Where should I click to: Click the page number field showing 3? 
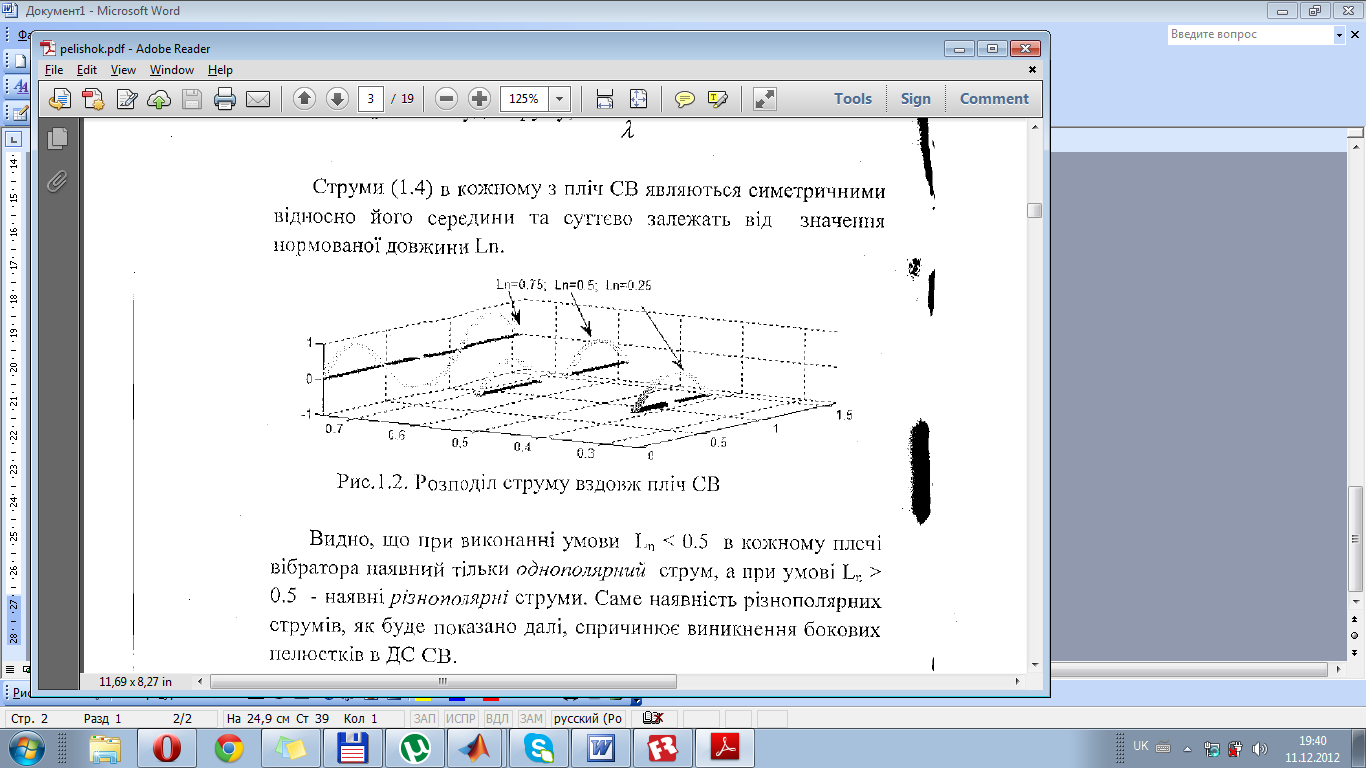point(371,99)
